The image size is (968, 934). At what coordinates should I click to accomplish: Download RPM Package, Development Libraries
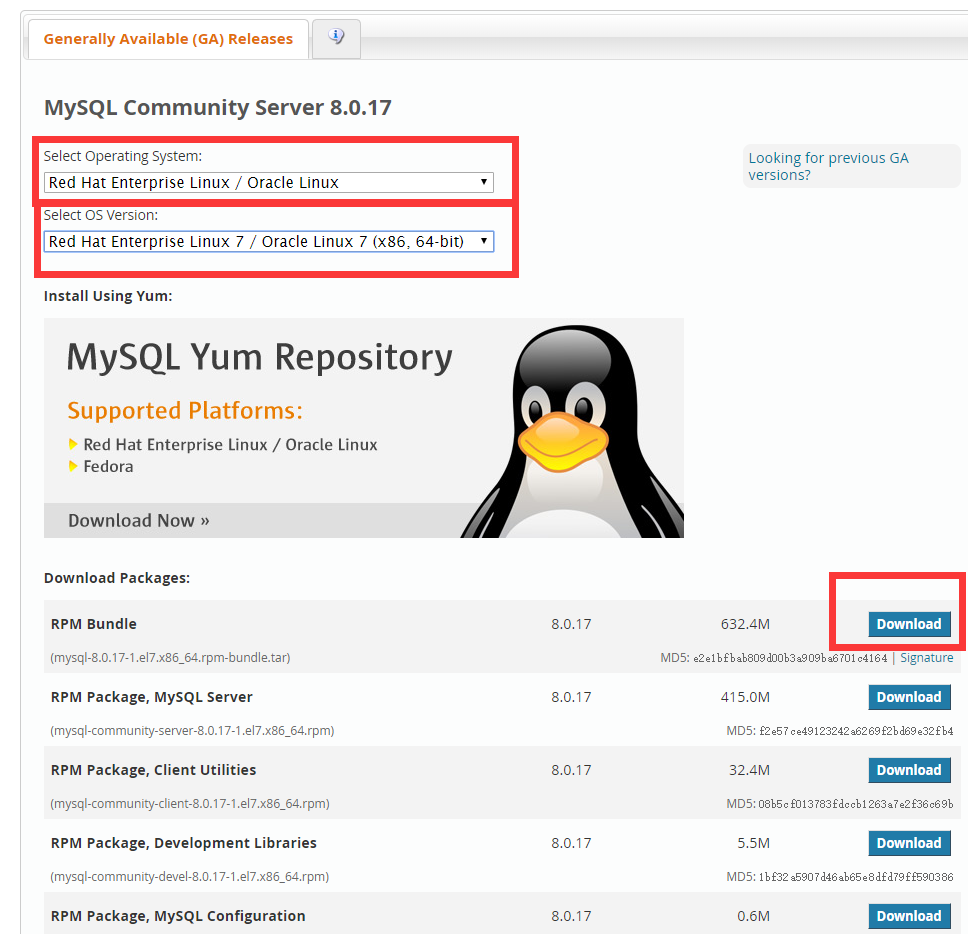click(909, 843)
